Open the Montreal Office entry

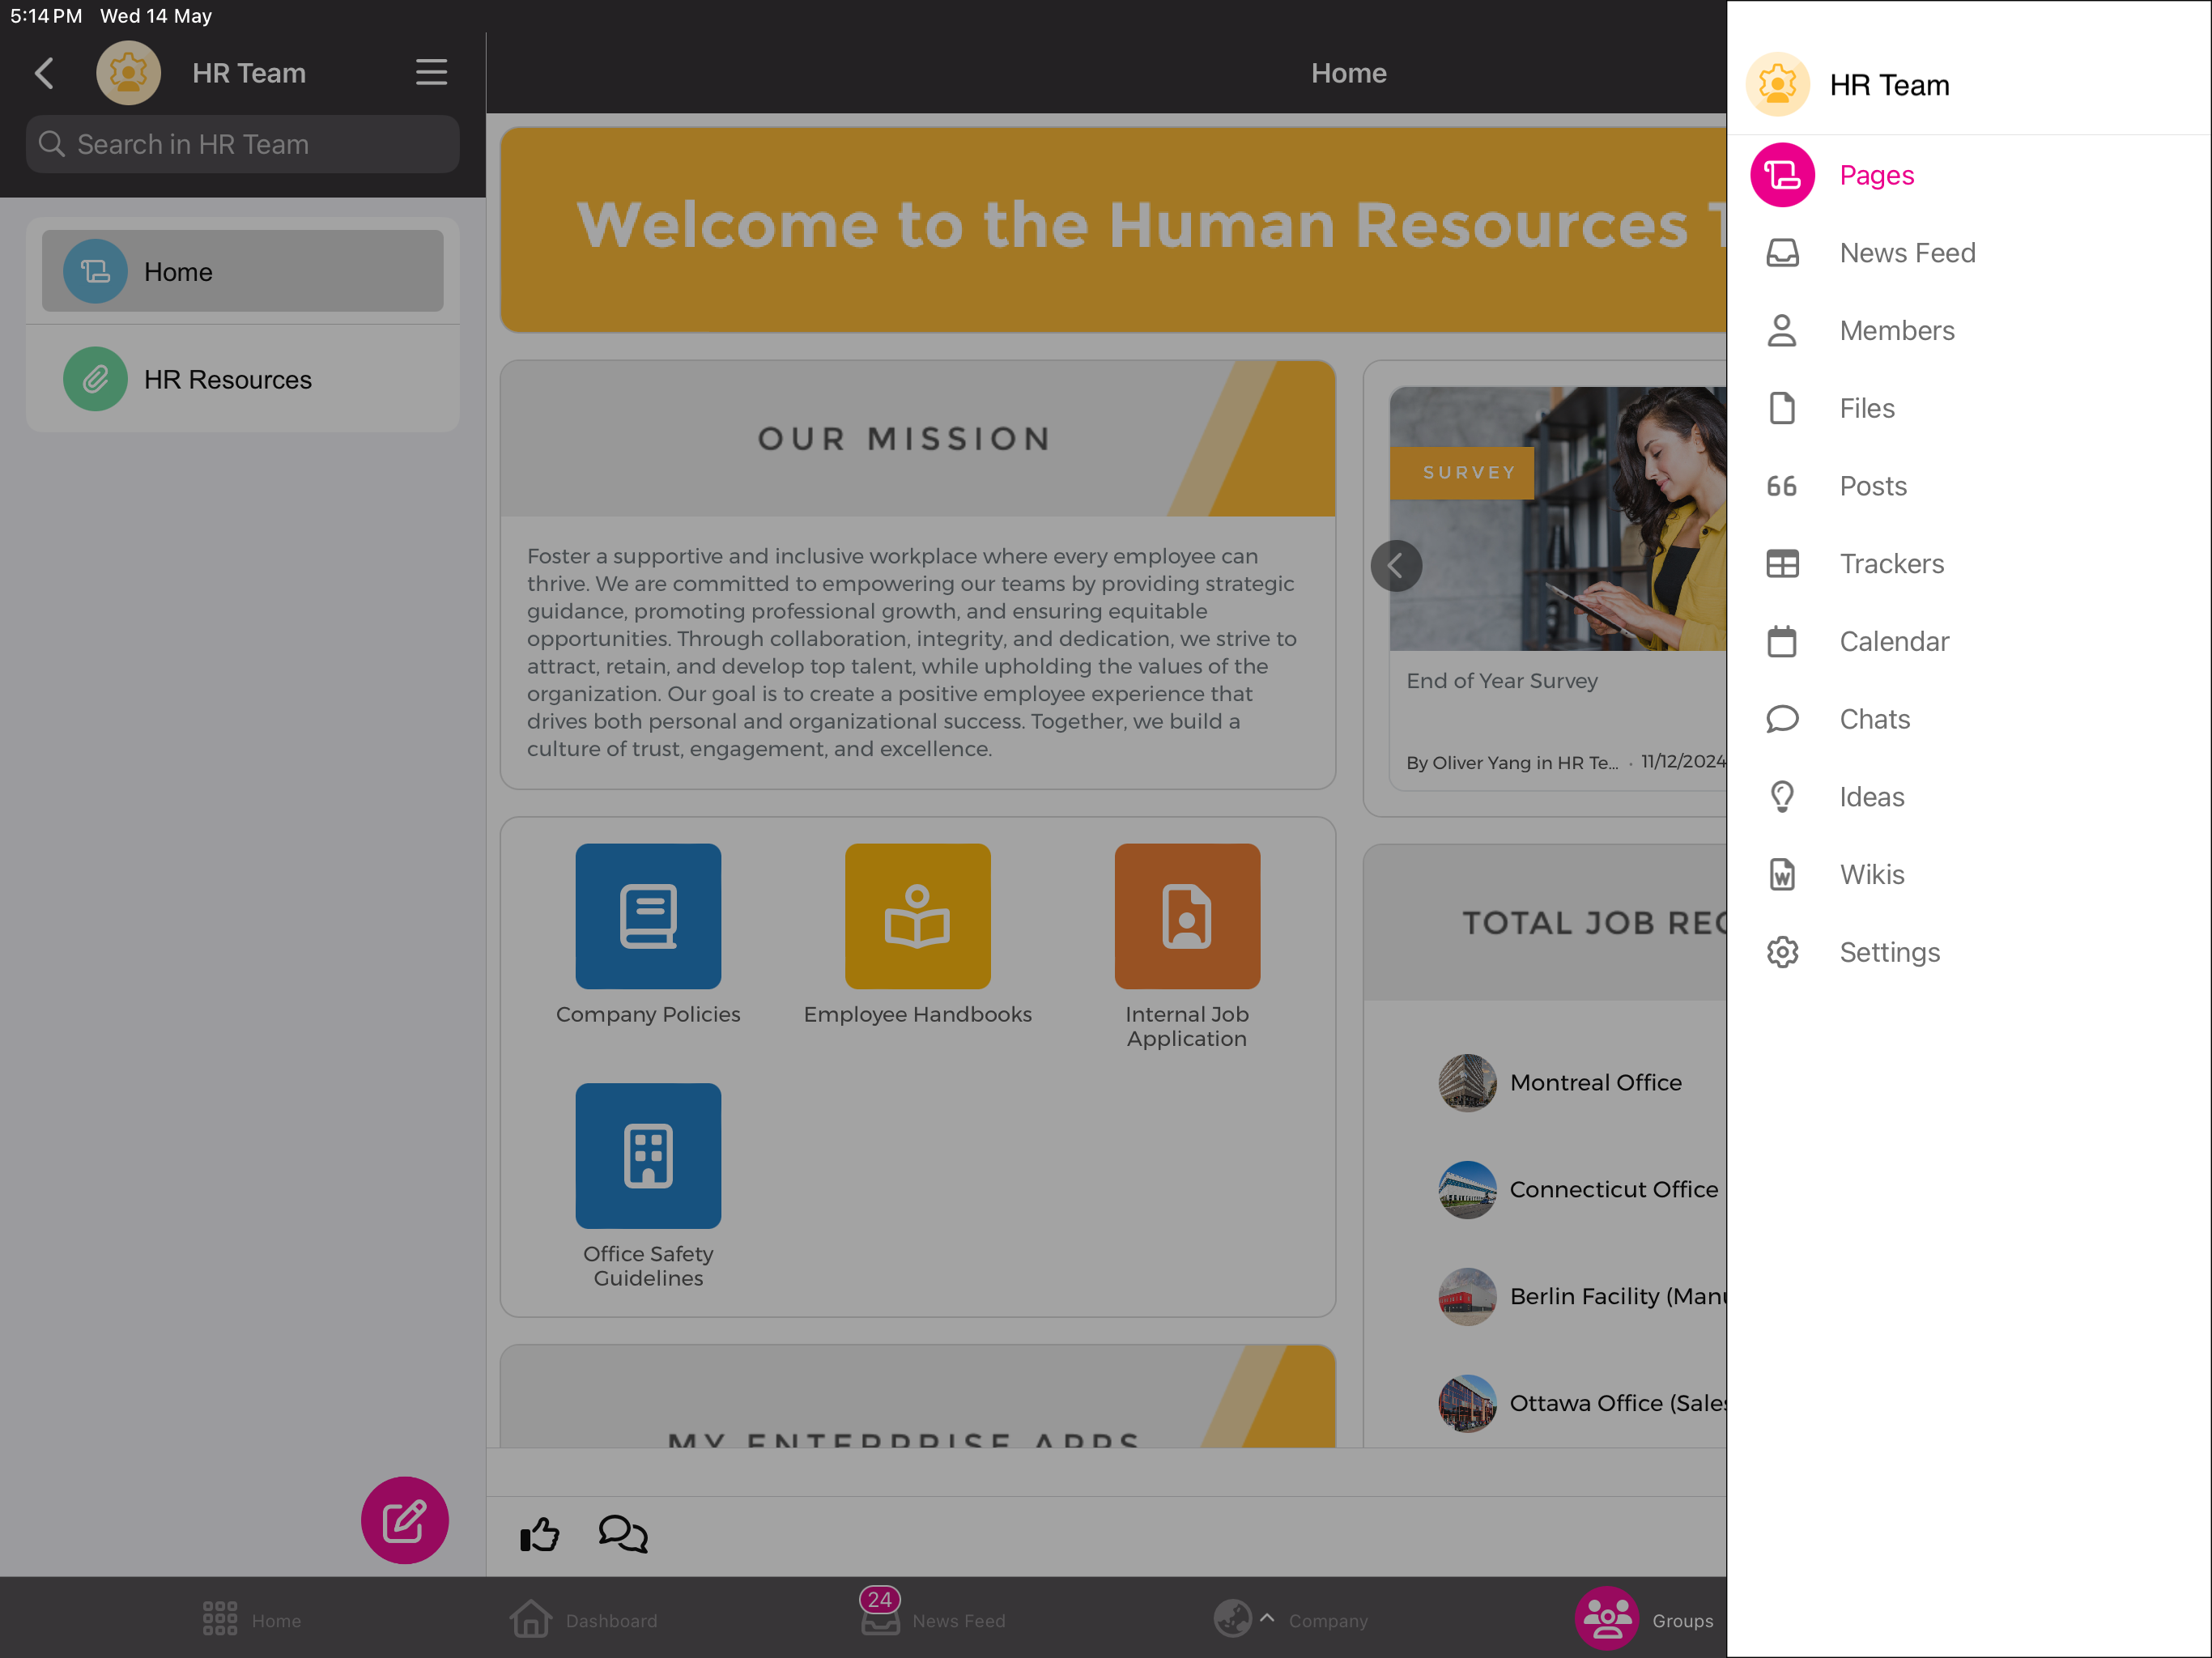coord(1594,1083)
